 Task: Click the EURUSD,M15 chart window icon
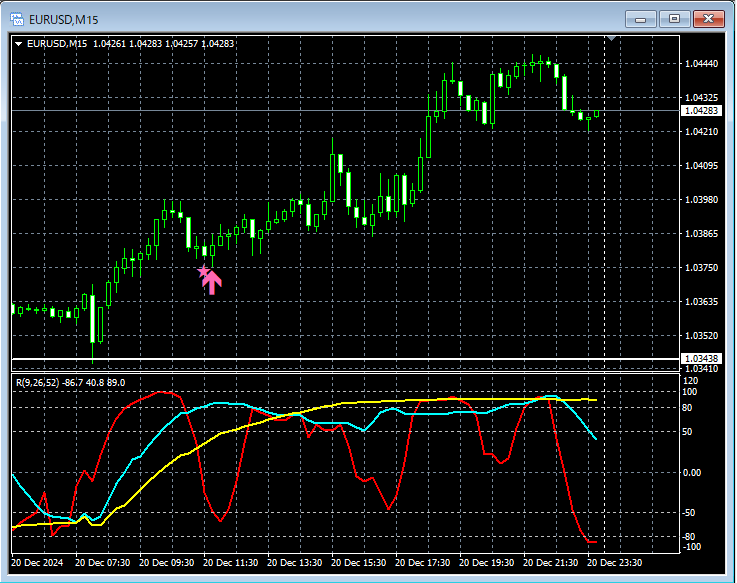17,19
